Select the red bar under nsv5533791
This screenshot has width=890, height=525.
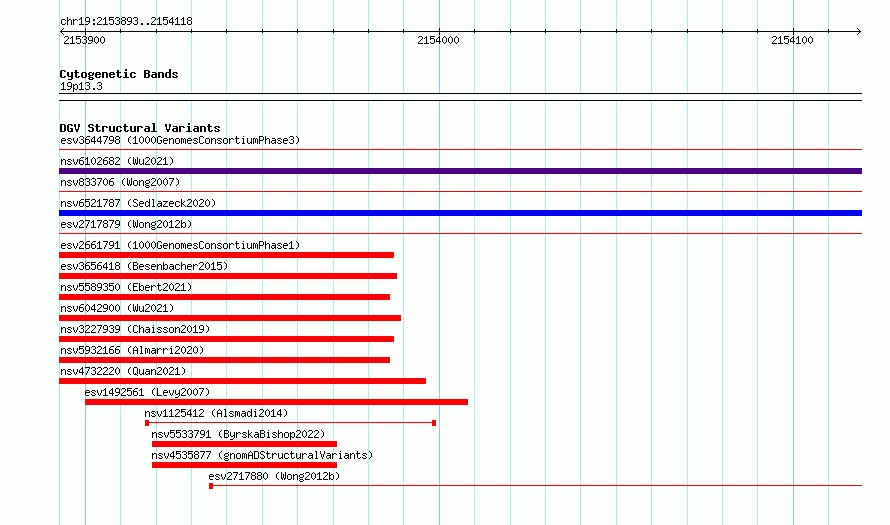point(244,444)
